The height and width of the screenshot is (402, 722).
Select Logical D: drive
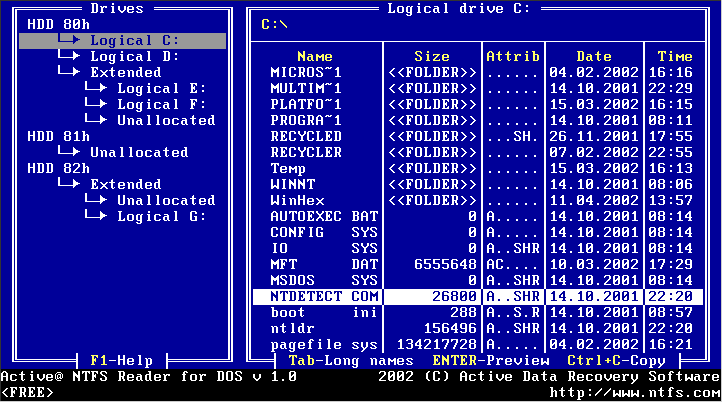coord(134,56)
